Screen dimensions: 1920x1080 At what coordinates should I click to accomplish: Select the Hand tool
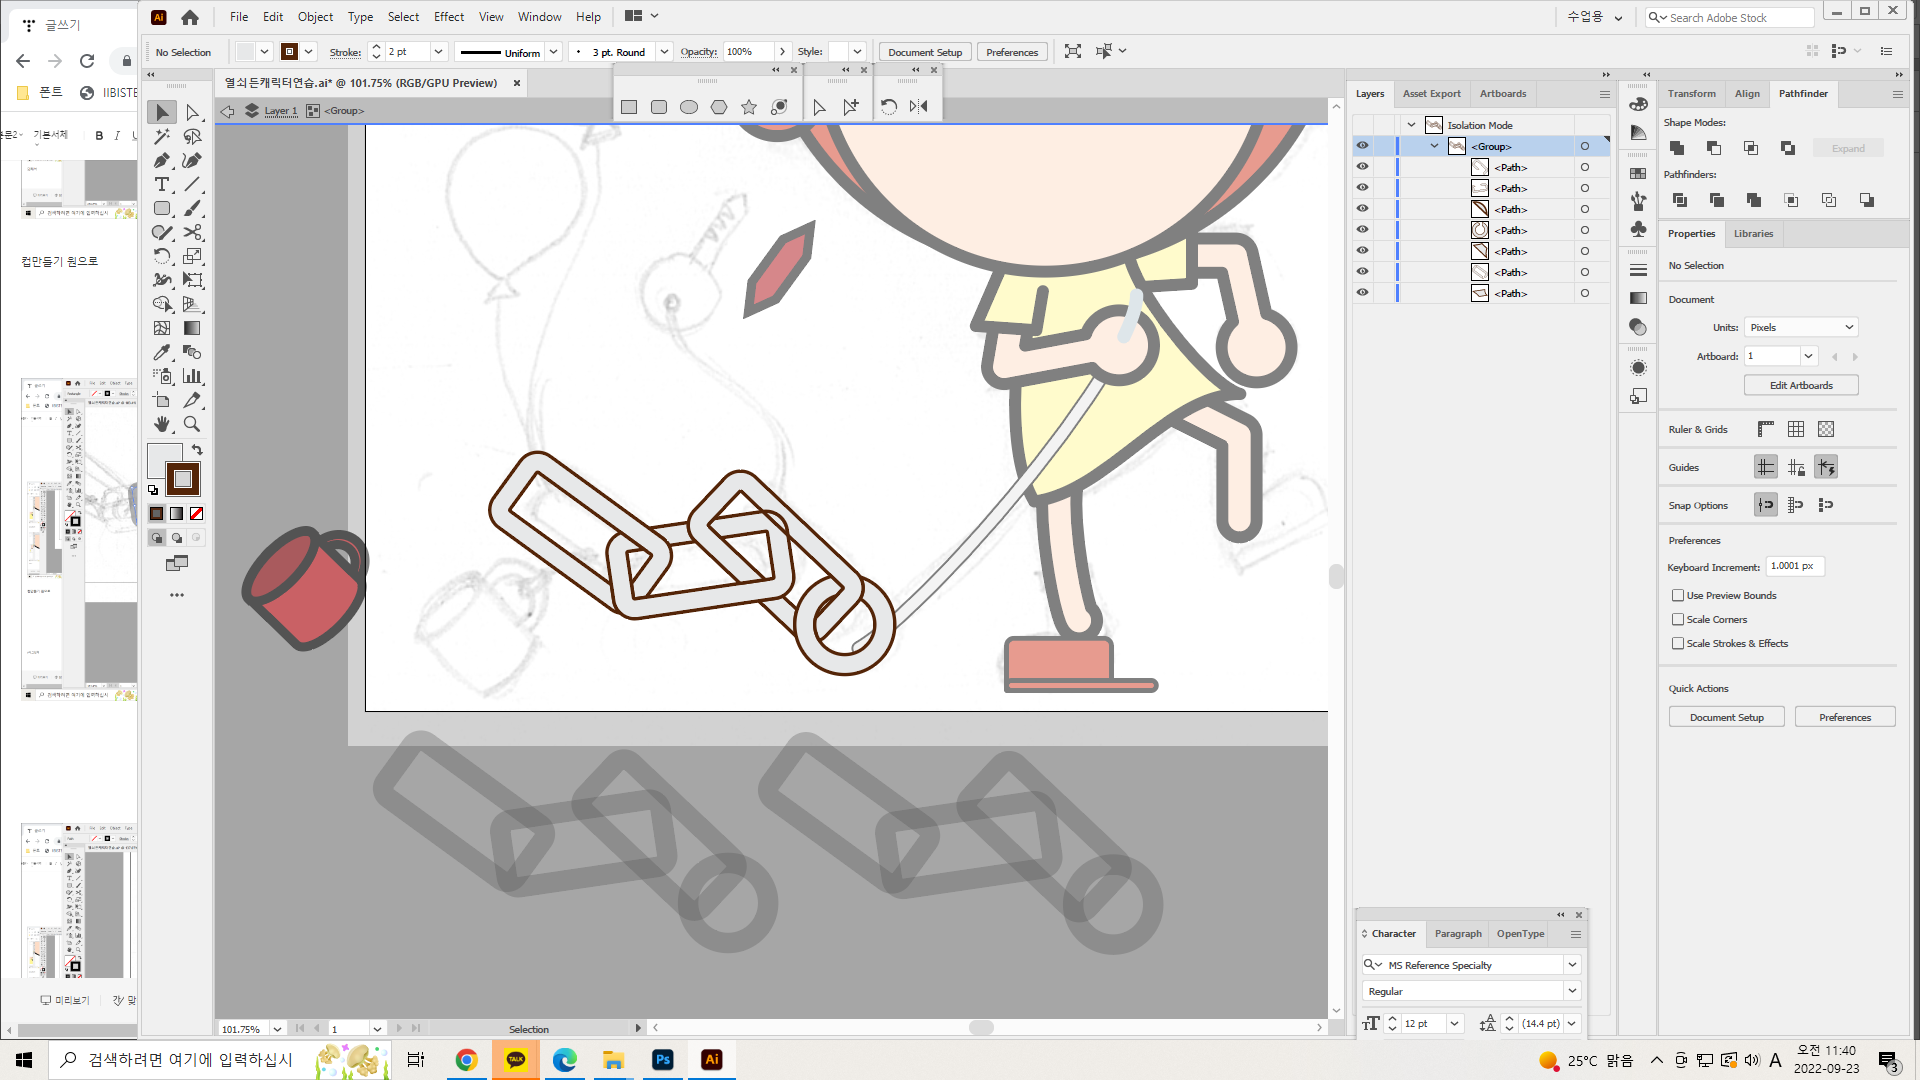161,424
